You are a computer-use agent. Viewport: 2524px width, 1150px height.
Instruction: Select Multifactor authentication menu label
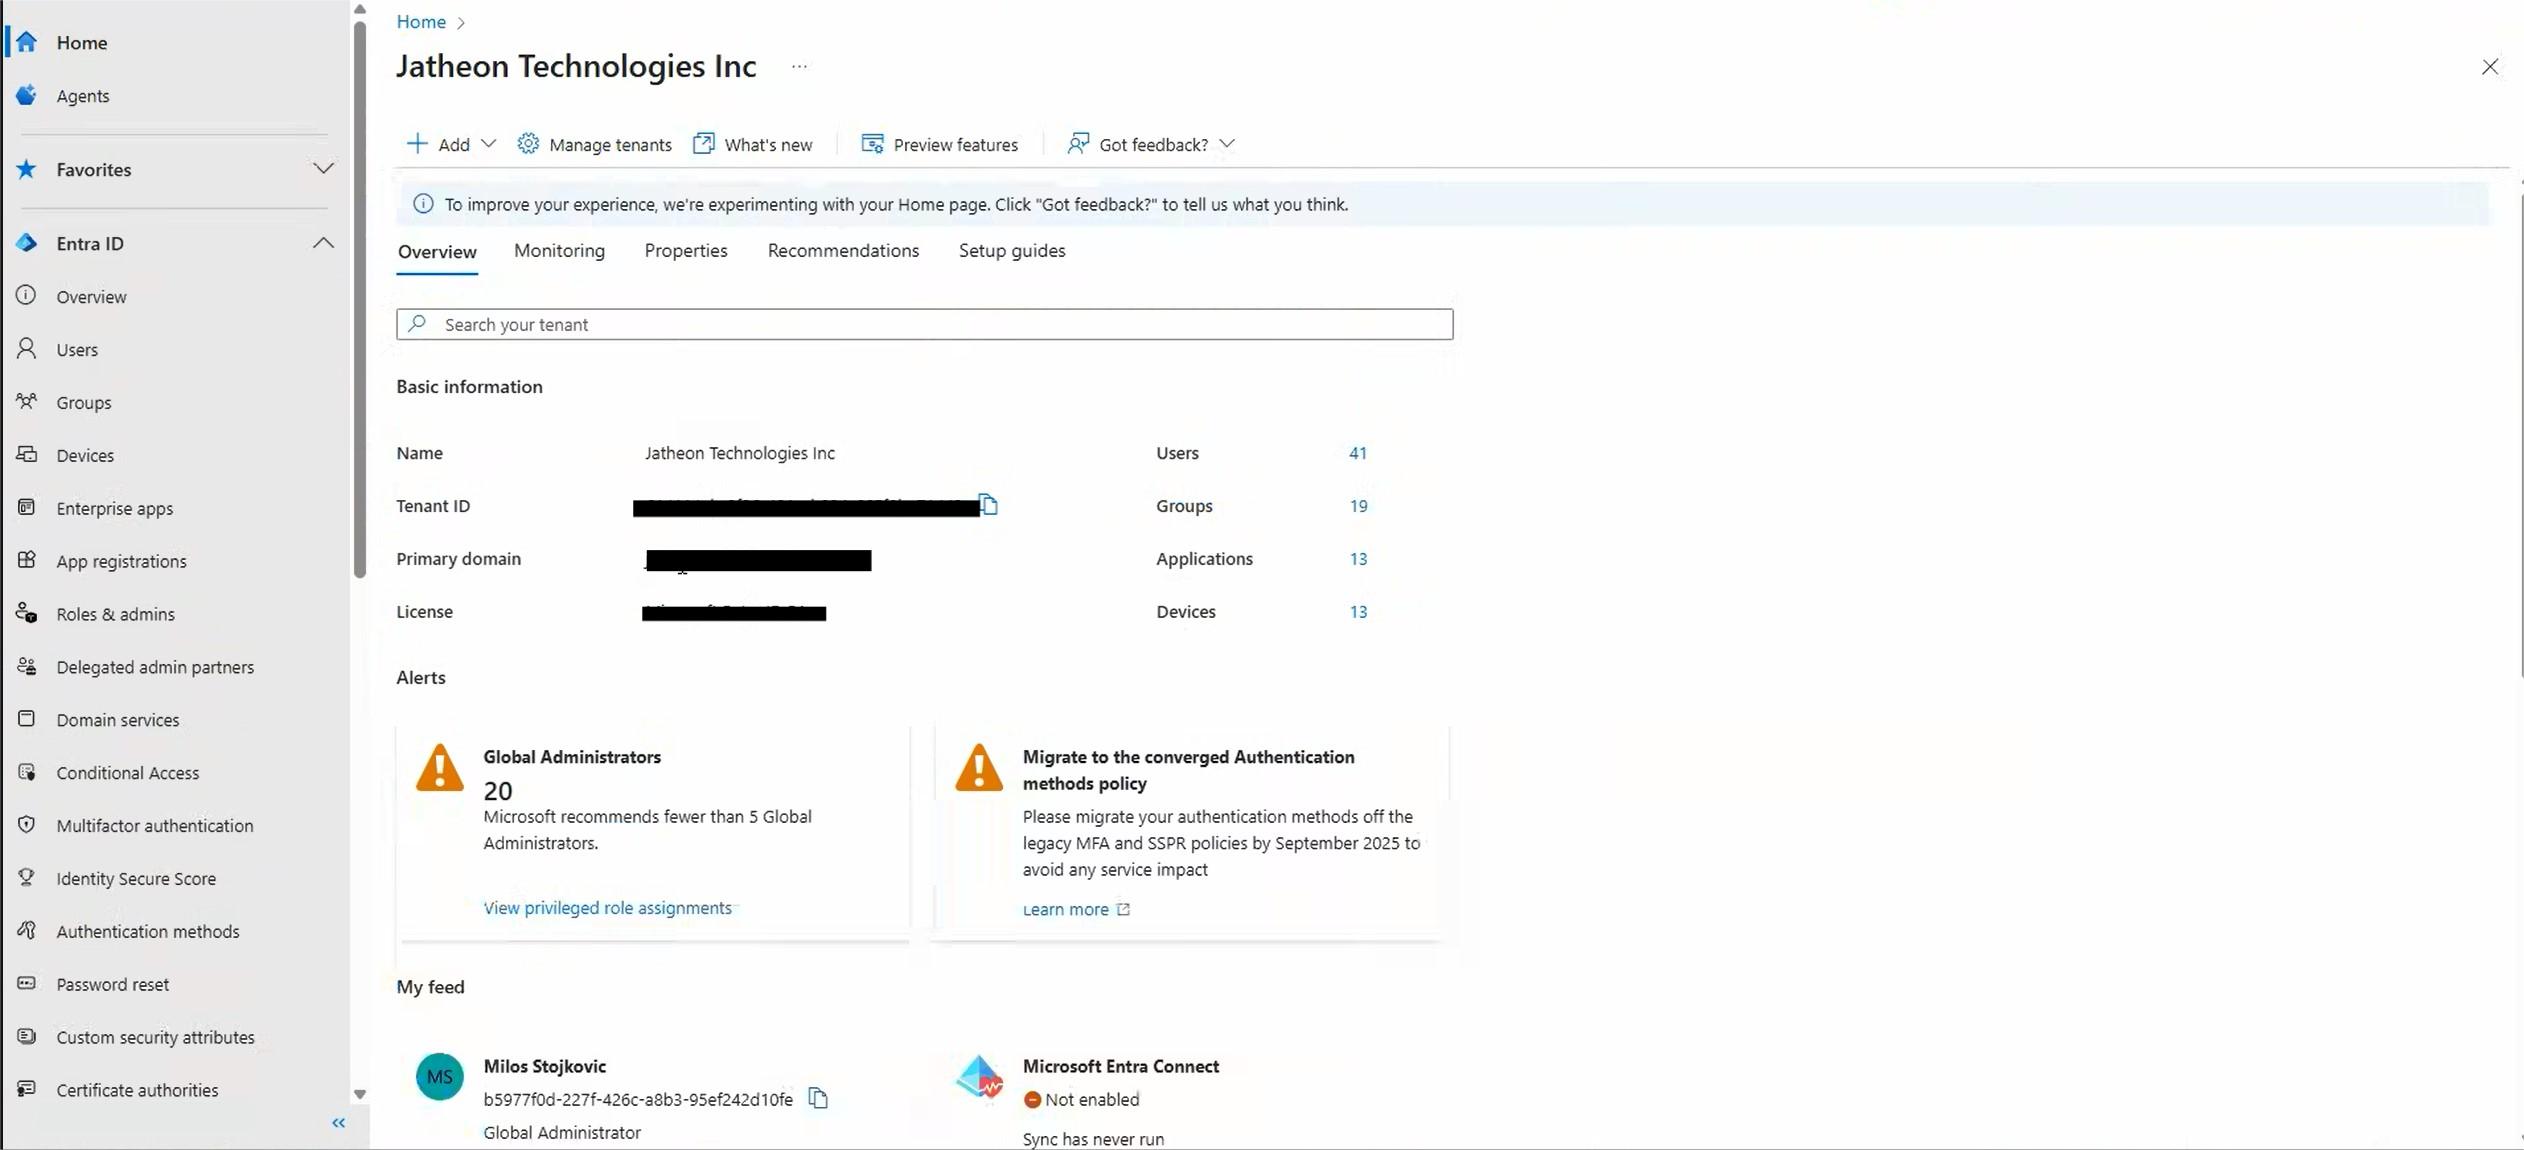click(x=155, y=825)
